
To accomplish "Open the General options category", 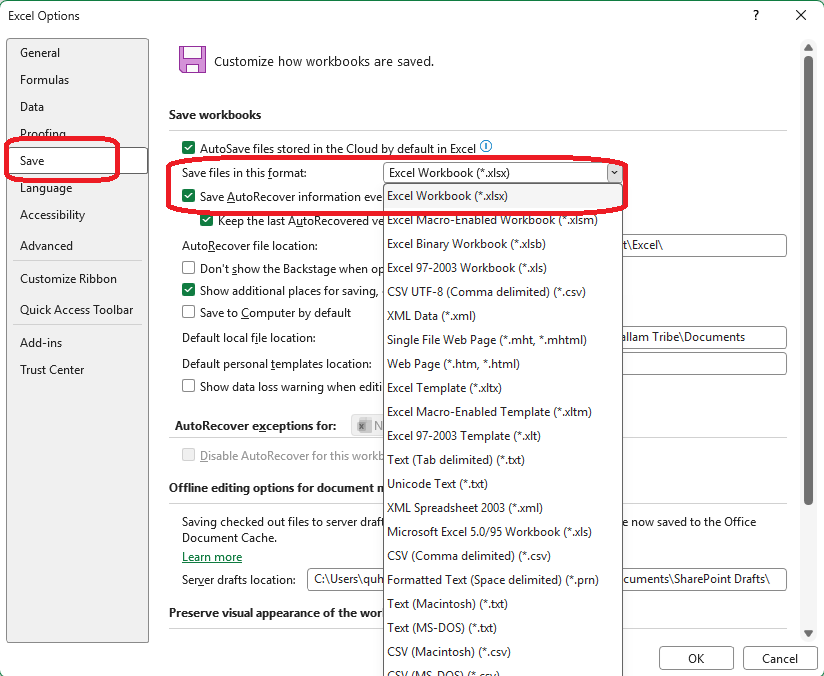I will [77, 53].
